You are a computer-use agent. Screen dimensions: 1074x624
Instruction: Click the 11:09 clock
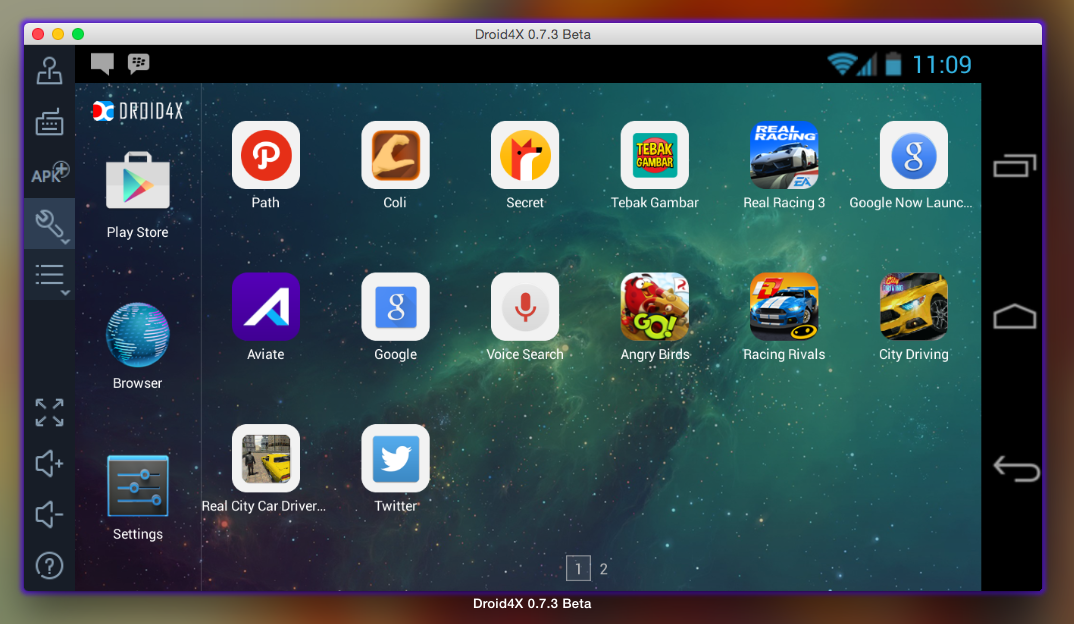tap(942, 65)
